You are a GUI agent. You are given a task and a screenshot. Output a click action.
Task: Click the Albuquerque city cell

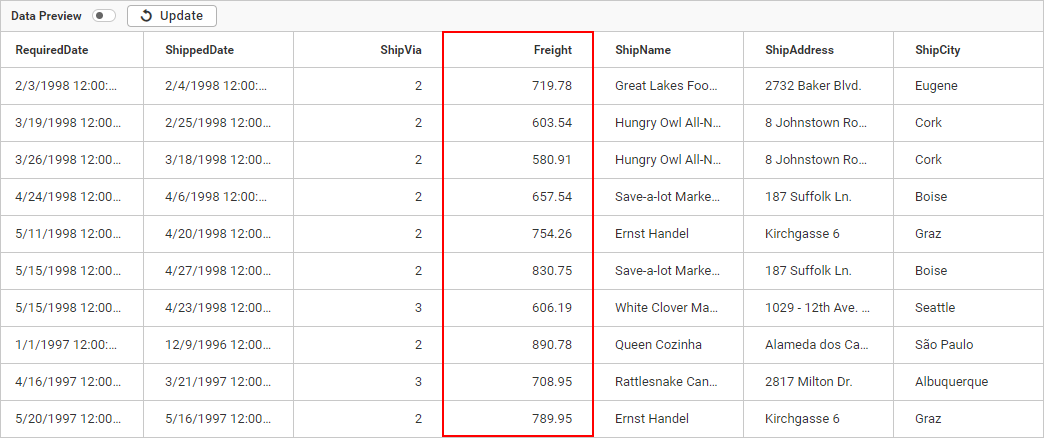(x=951, y=382)
